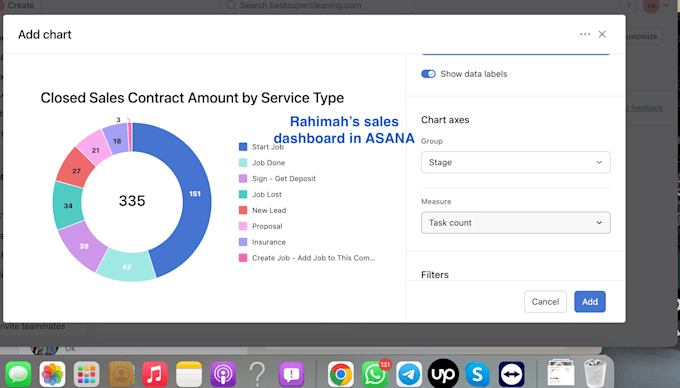Click the New Lead legend swatch
This screenshot has height=388, width=680.
pyautogui.click(x=243, y=210)
